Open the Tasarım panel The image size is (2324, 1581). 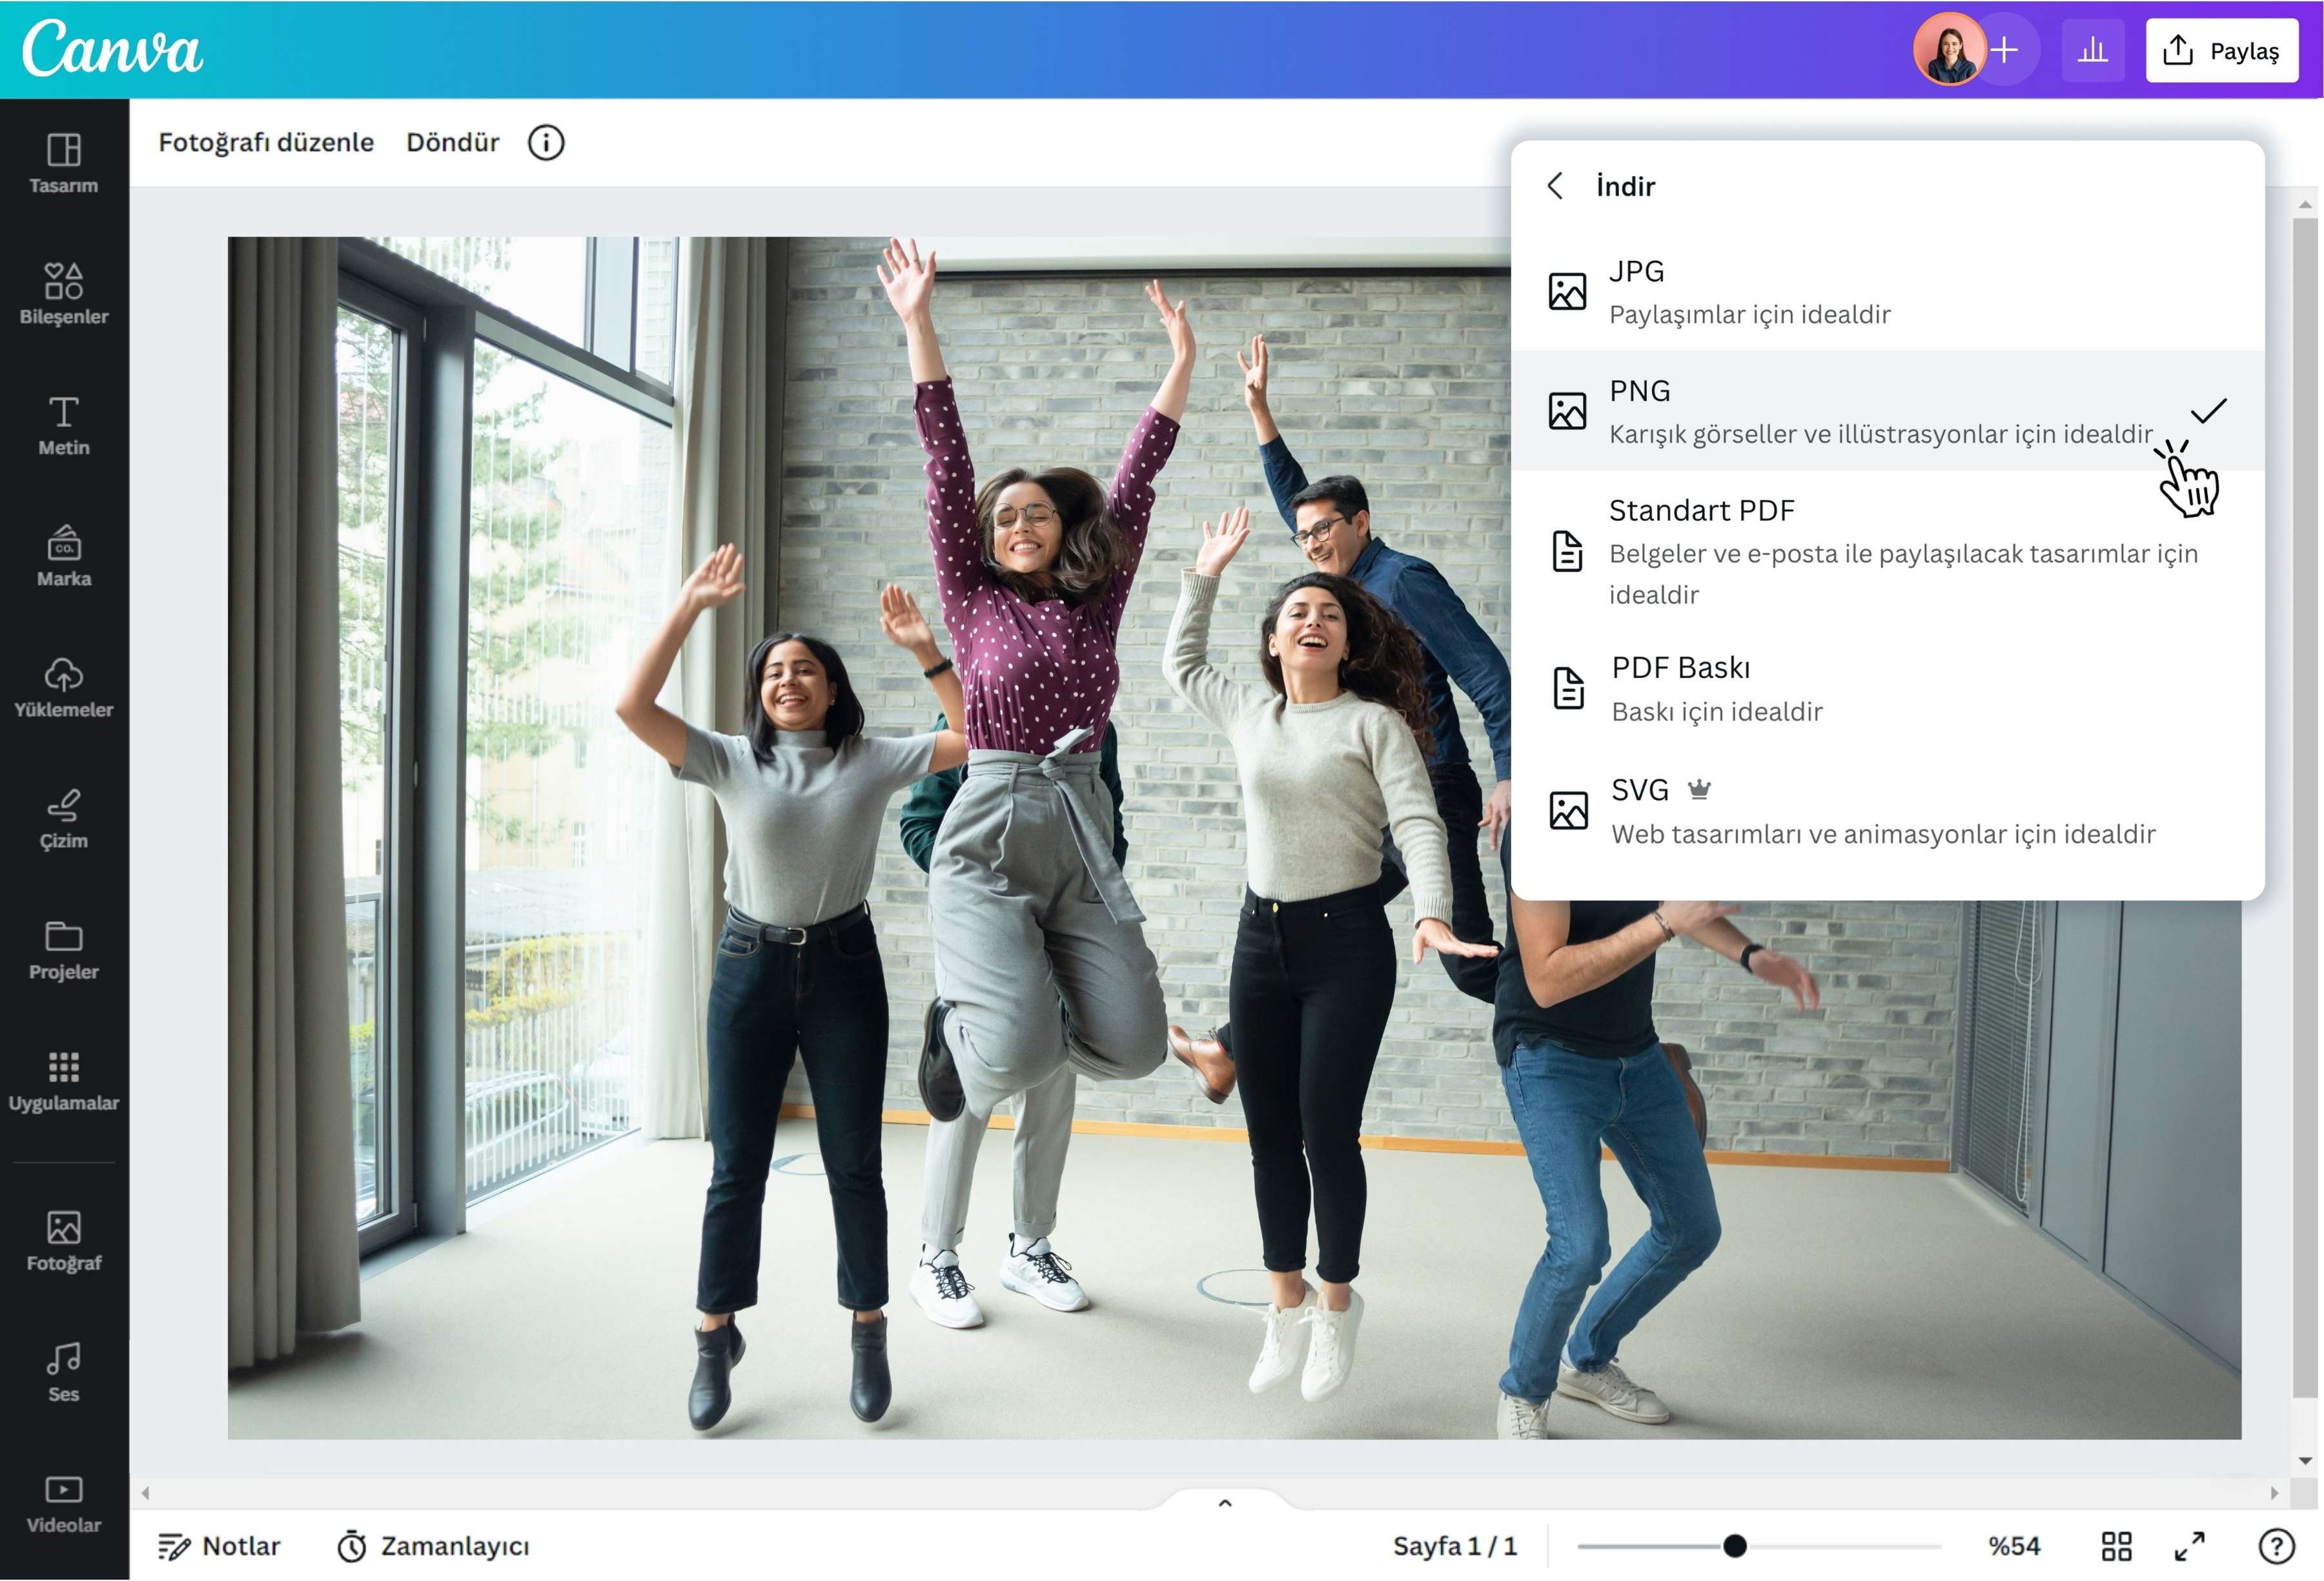pos(63,163)
